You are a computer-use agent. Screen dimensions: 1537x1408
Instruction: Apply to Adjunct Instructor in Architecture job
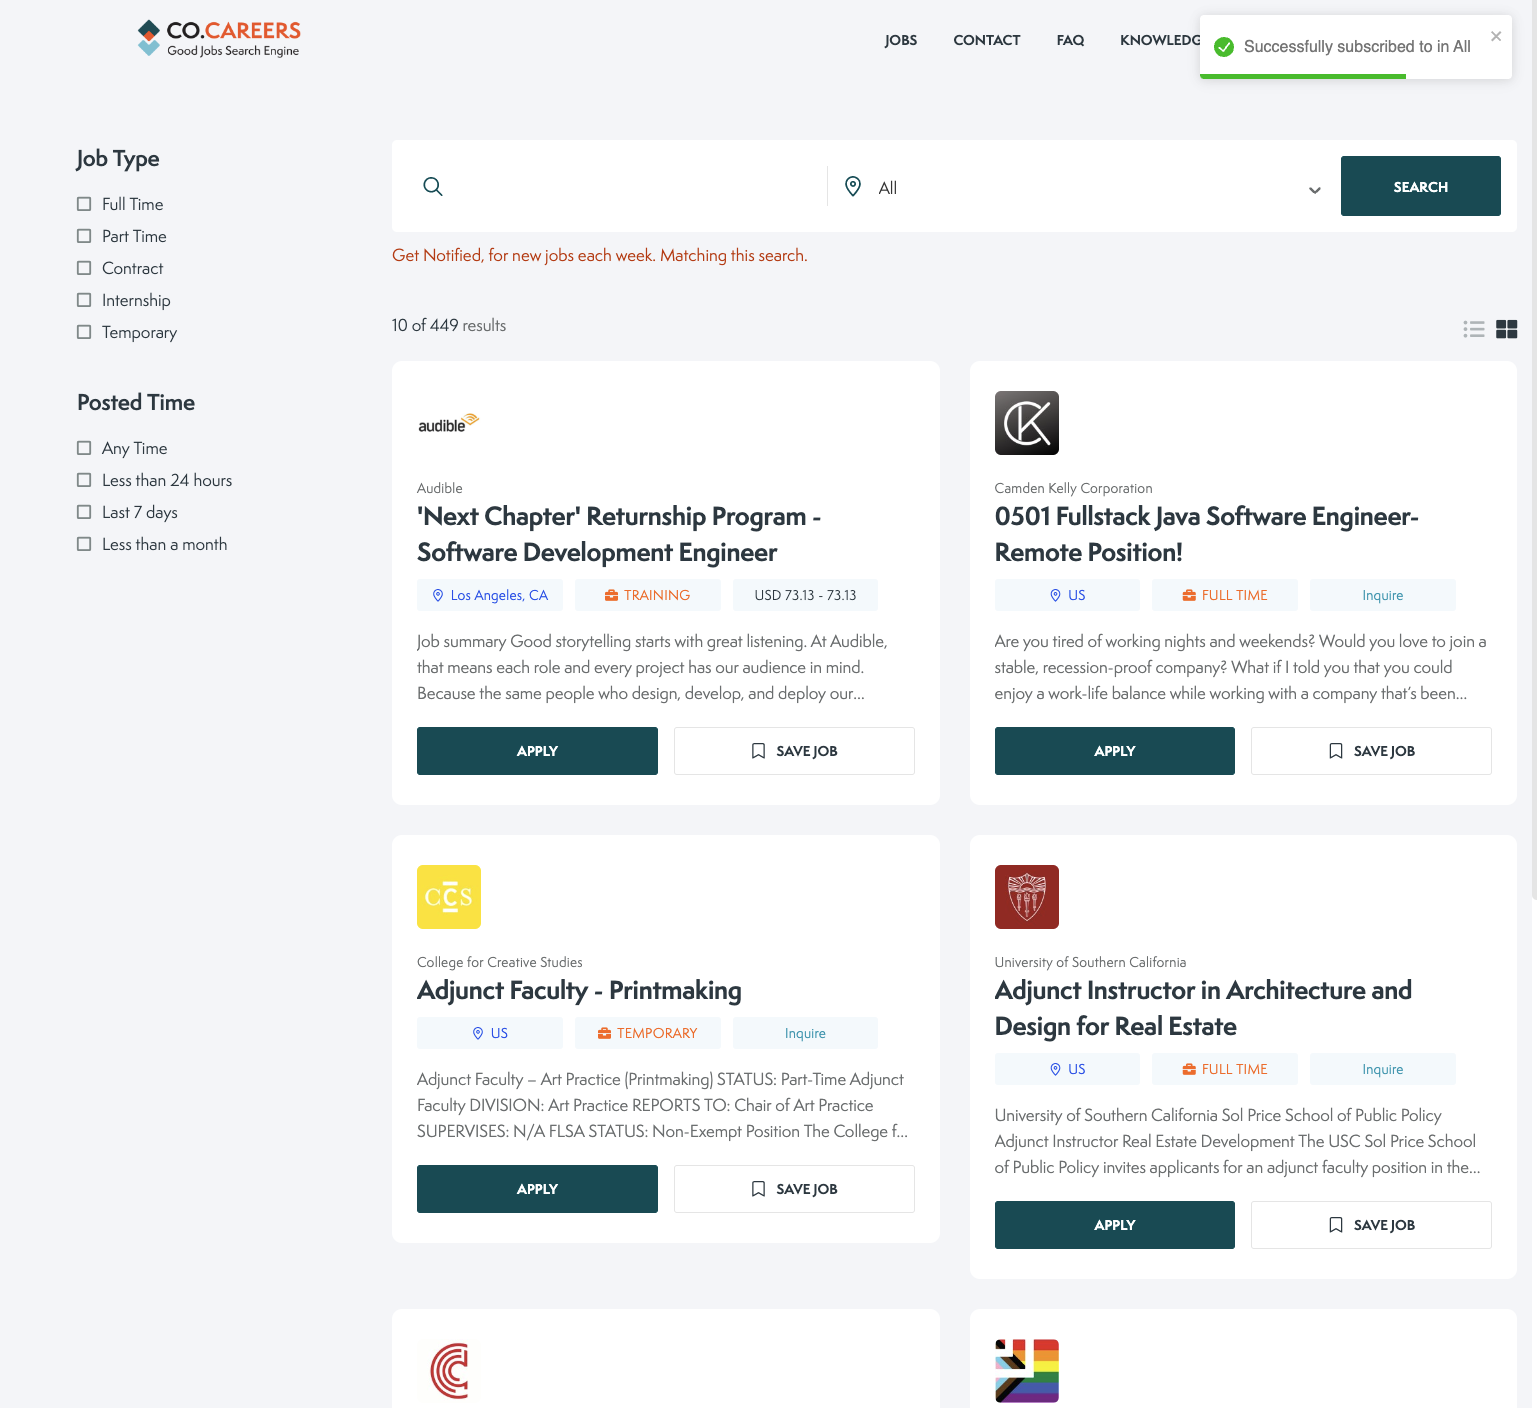pos(1115,1225)
